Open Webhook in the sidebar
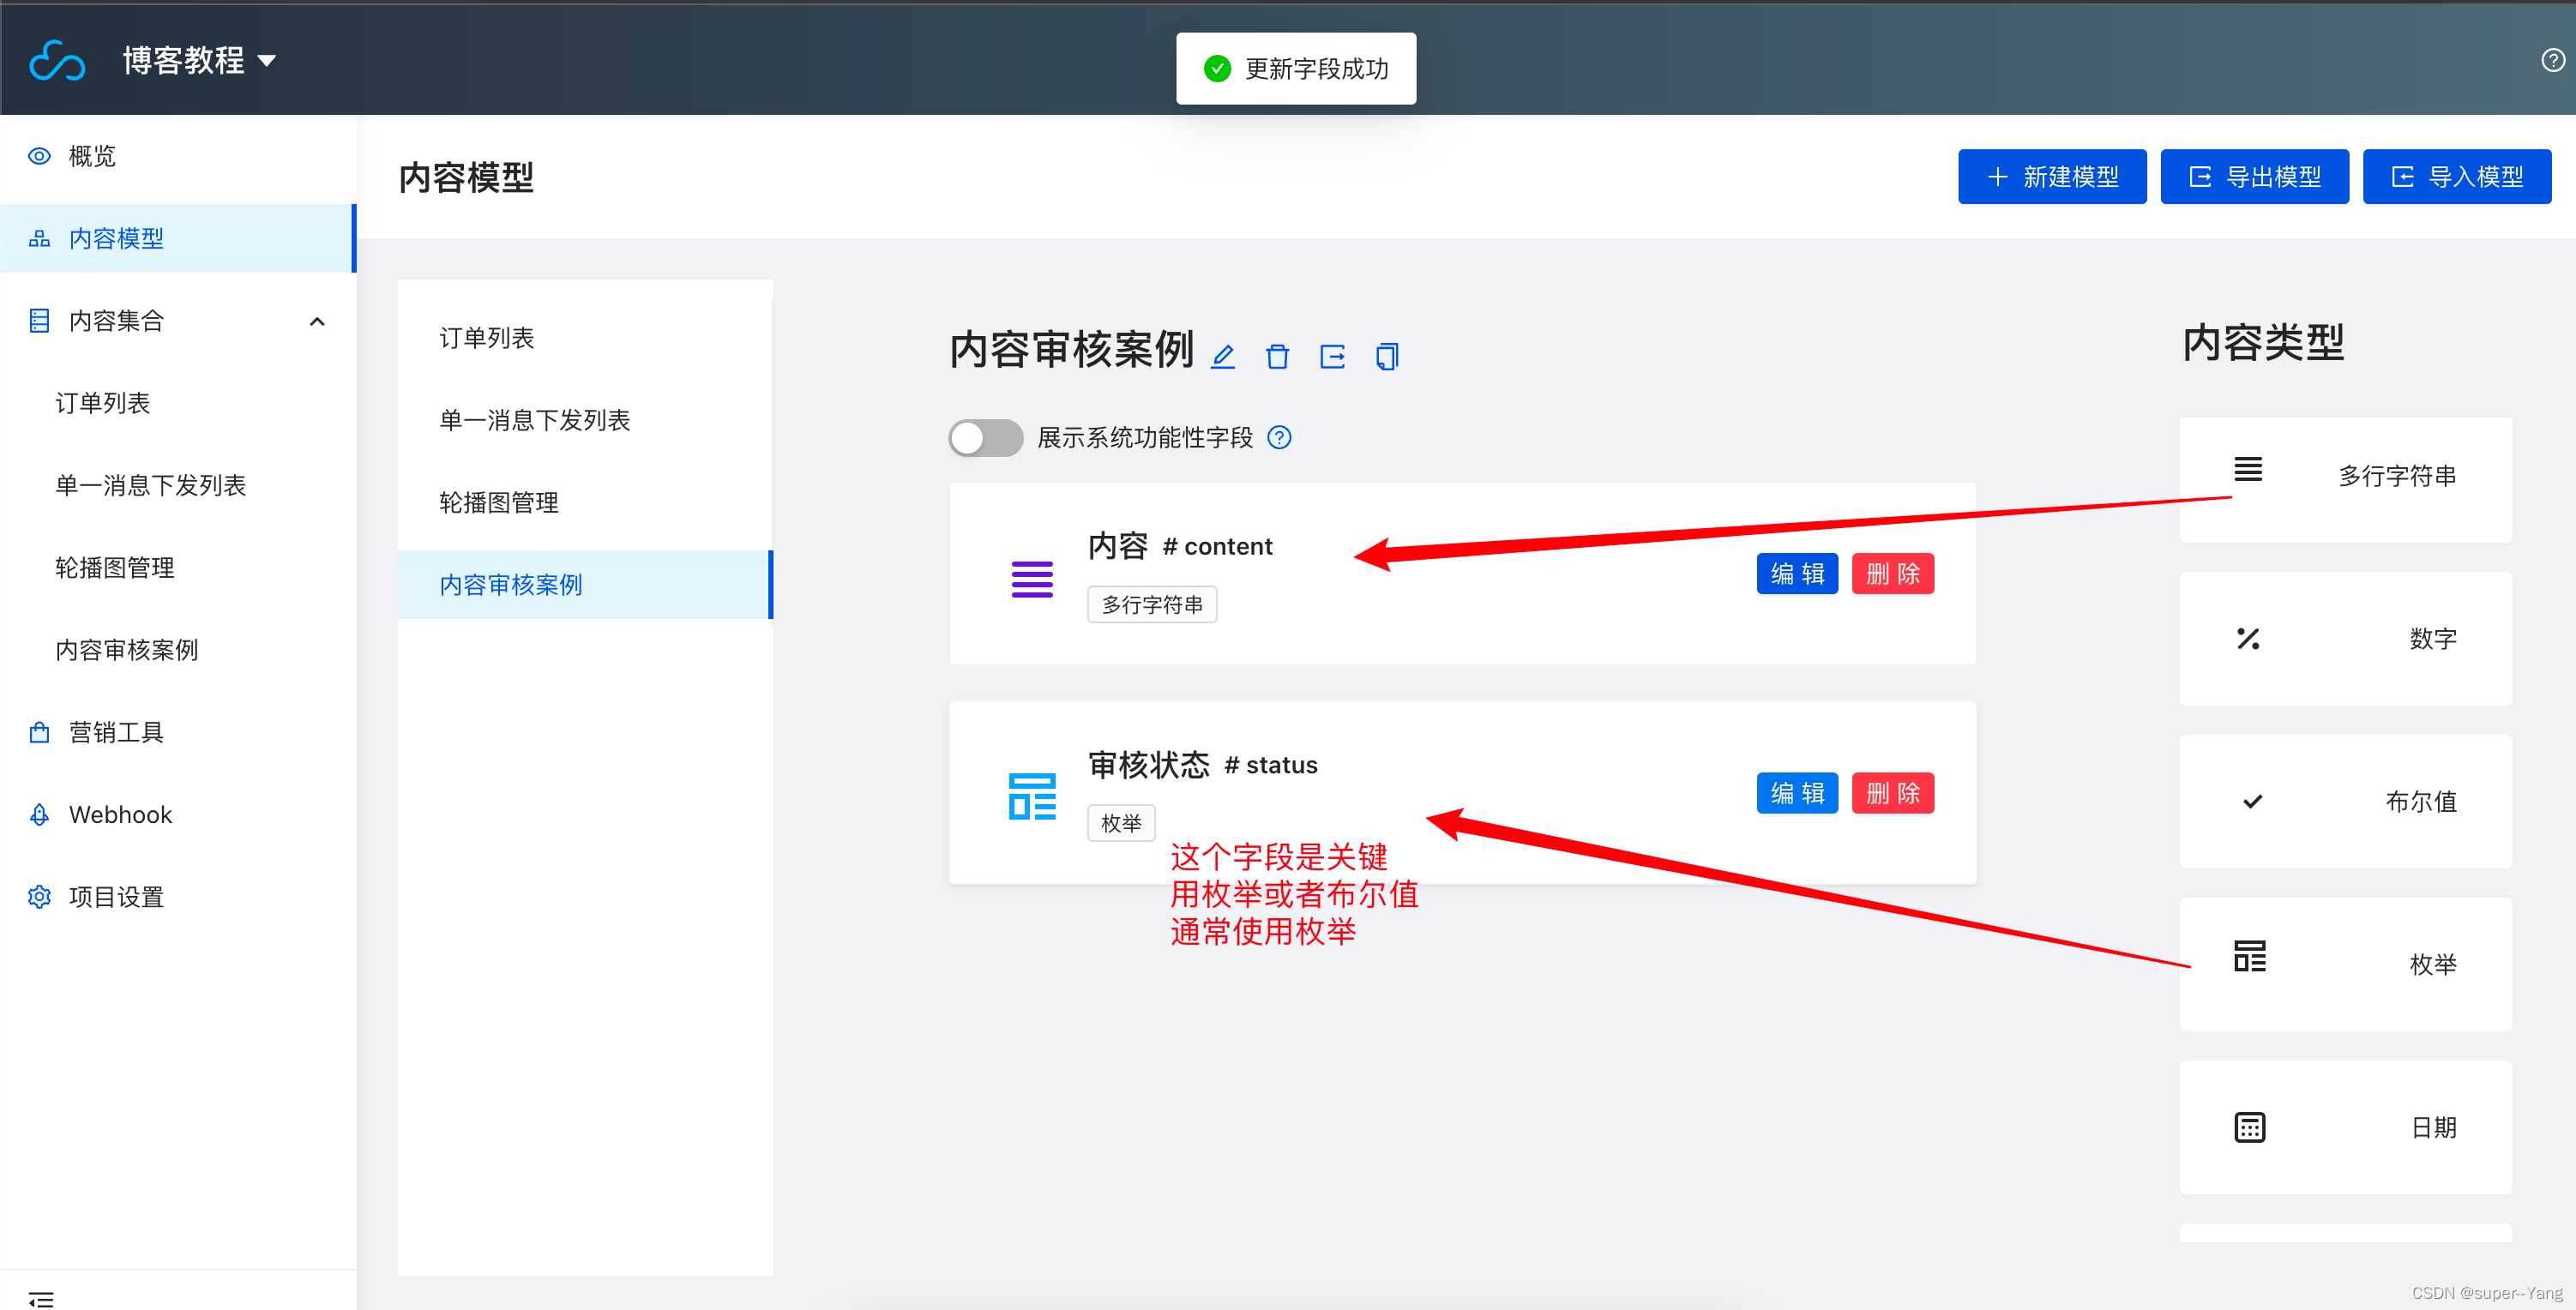Viewport: 2576px width, 1310px height. (x=178, y=814)
